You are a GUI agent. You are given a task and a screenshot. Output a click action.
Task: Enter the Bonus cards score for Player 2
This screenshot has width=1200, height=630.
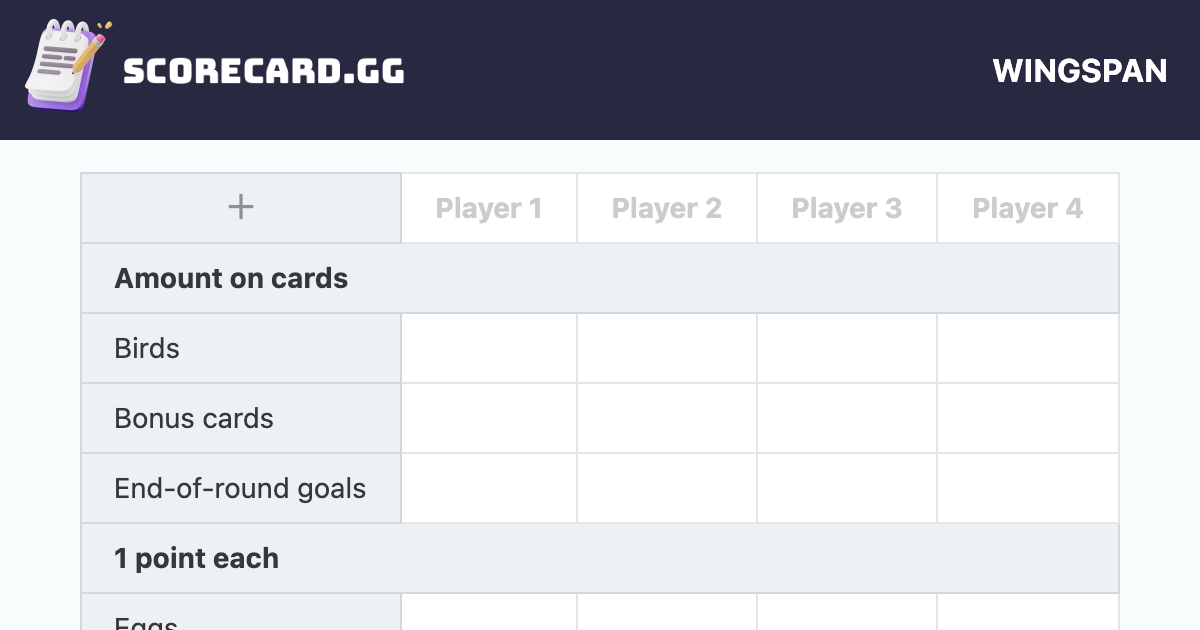(667, 418)
